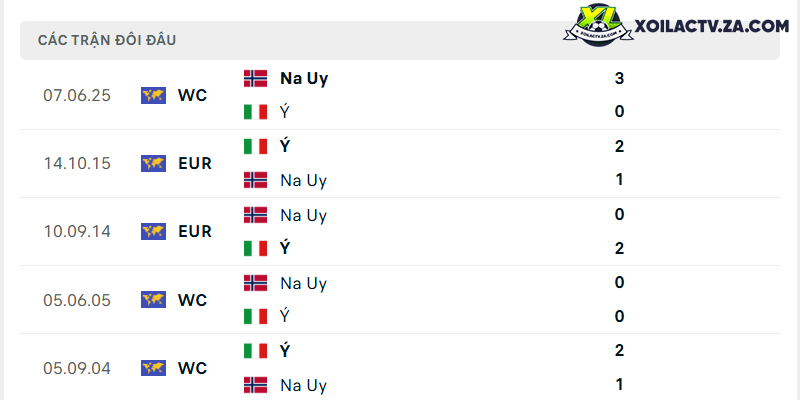This screenshot has height=400, width=800.
Task: Open the Na Uy team in the 07.06.25 match
Action: click(x=304, y=79)
